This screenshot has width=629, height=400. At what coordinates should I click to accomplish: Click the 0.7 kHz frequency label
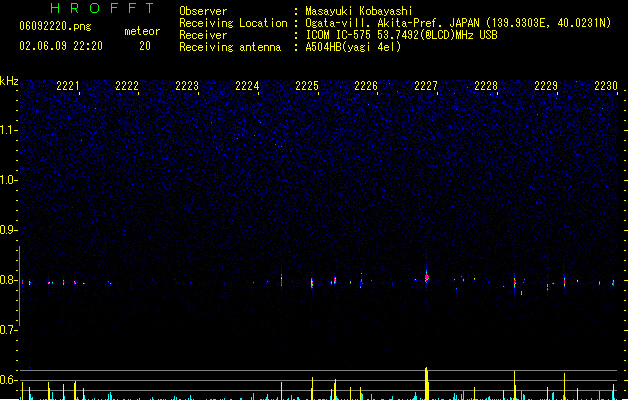[8, 330]
